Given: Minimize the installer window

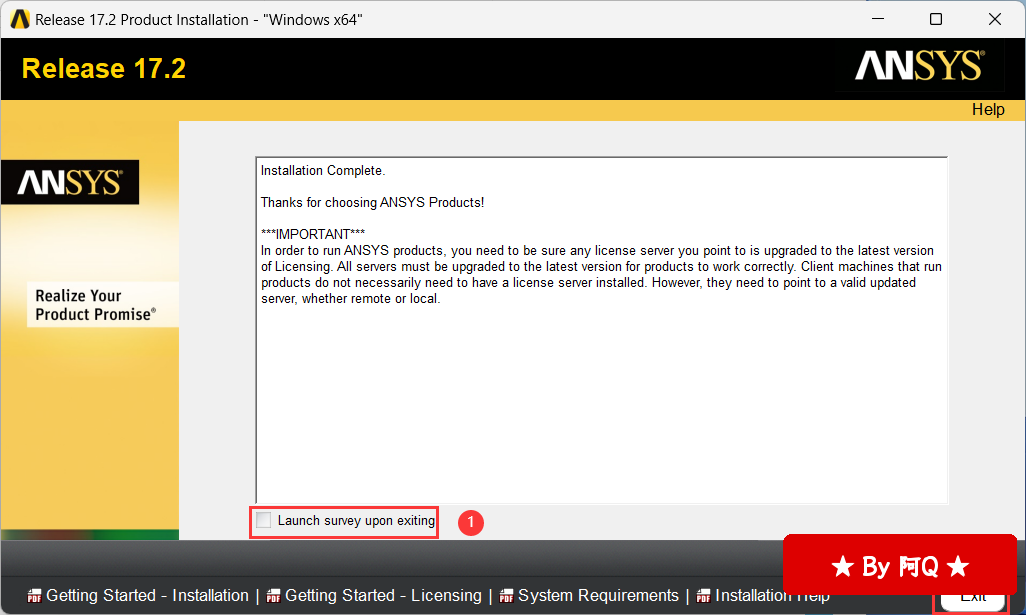Looking at the screenshot, I should tap(877, 19).
